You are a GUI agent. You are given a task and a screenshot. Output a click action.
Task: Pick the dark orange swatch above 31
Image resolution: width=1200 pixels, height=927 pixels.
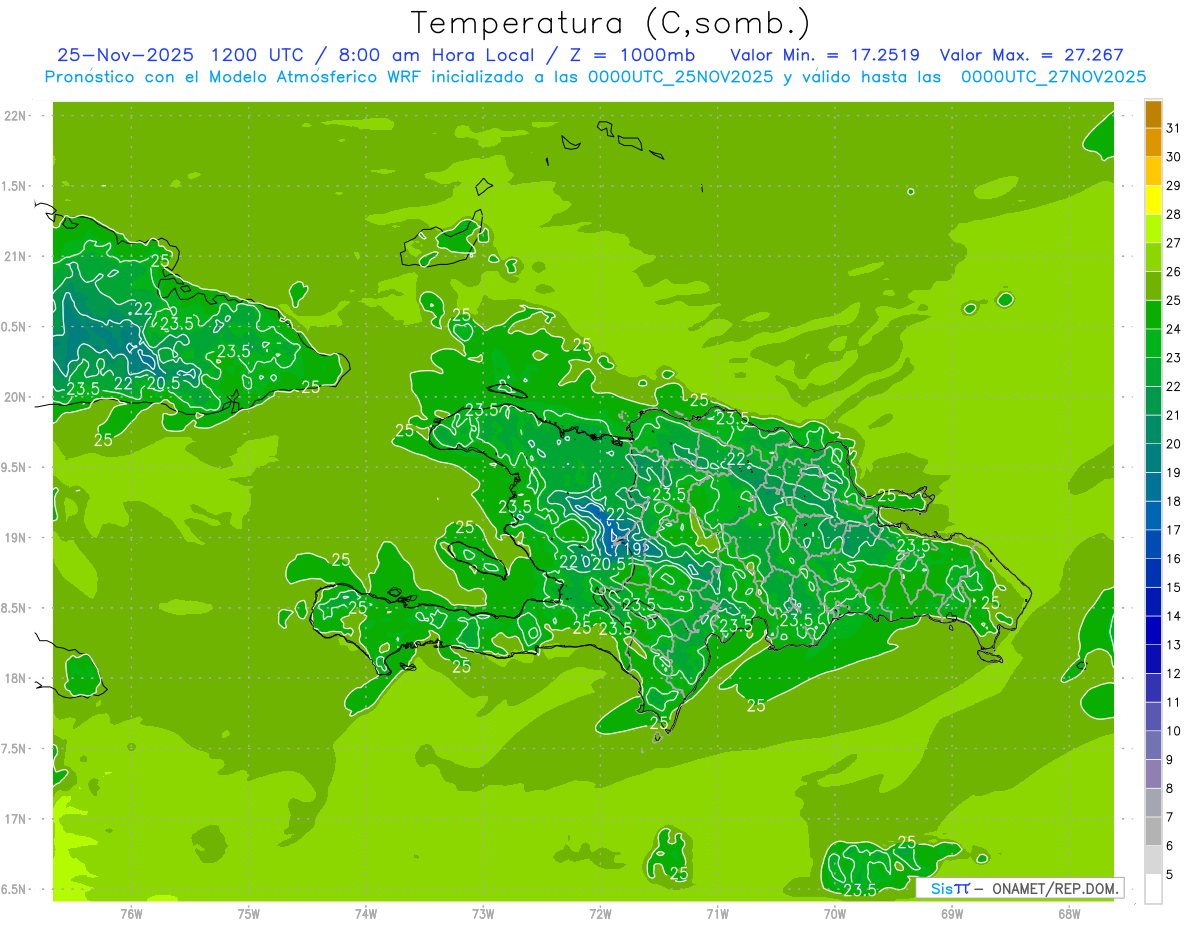click(1153, 114)
